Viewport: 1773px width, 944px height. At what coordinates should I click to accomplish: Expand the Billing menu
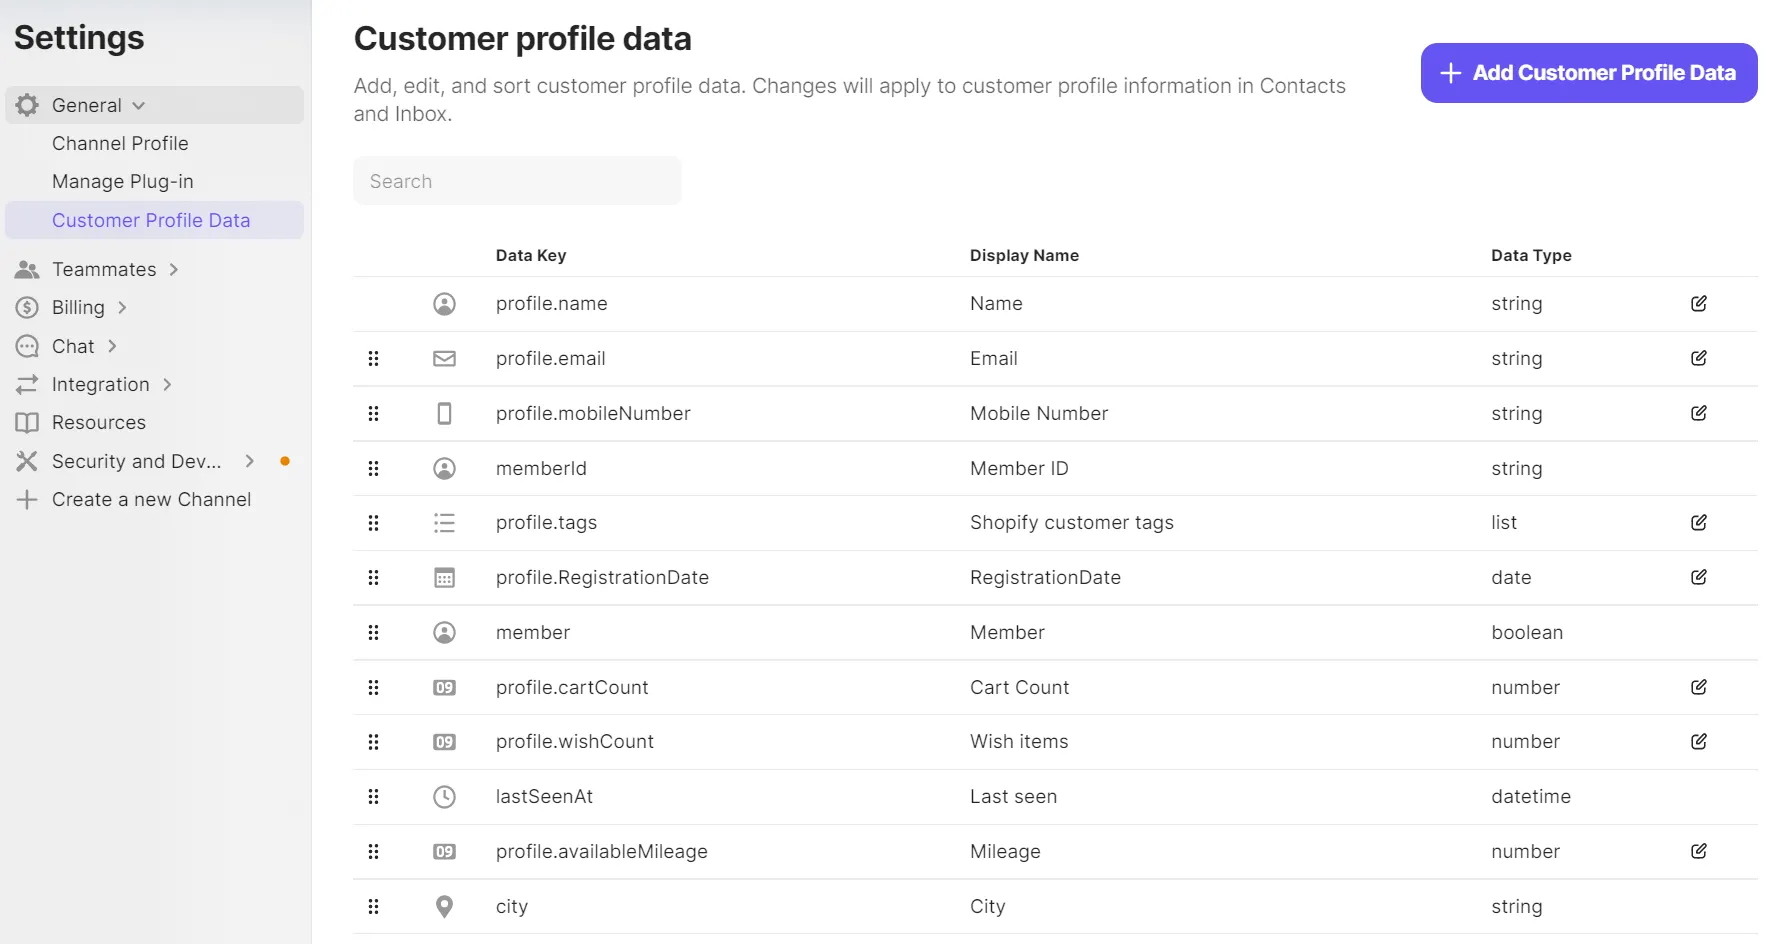(78, 308)
